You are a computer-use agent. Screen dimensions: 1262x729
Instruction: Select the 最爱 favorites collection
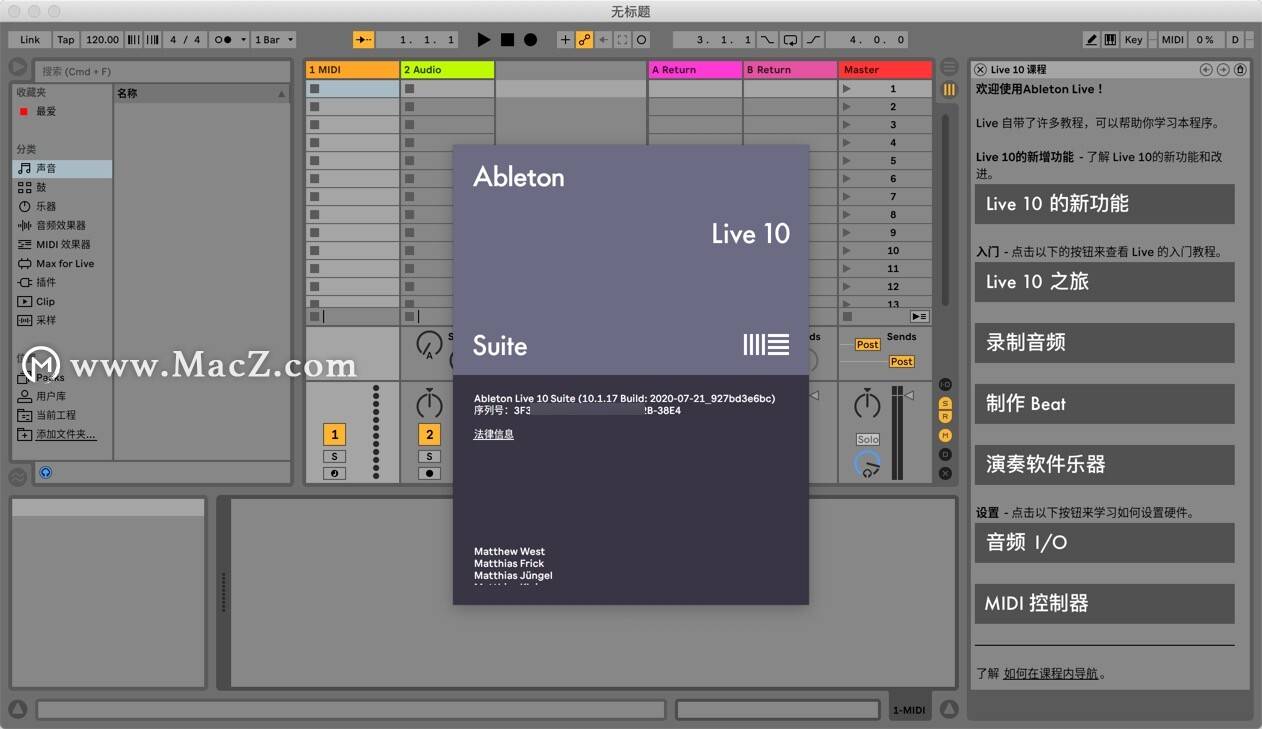(x=62, y=111)
